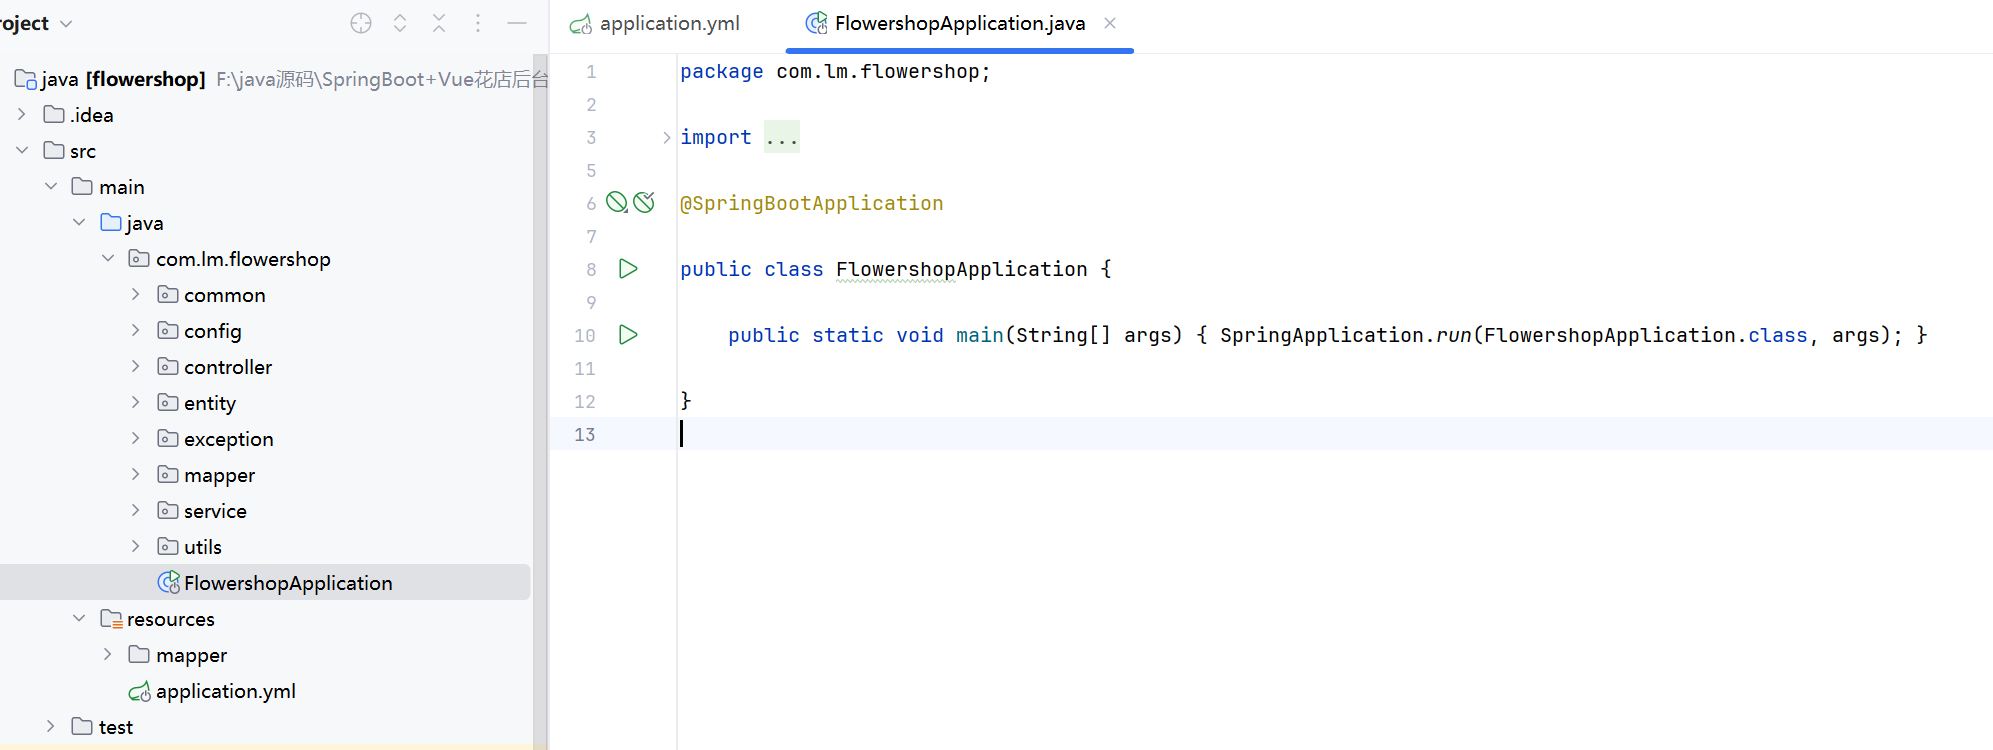Select the .idea folder row
This screenshot has width=1993, height=750.
[265, 114]
